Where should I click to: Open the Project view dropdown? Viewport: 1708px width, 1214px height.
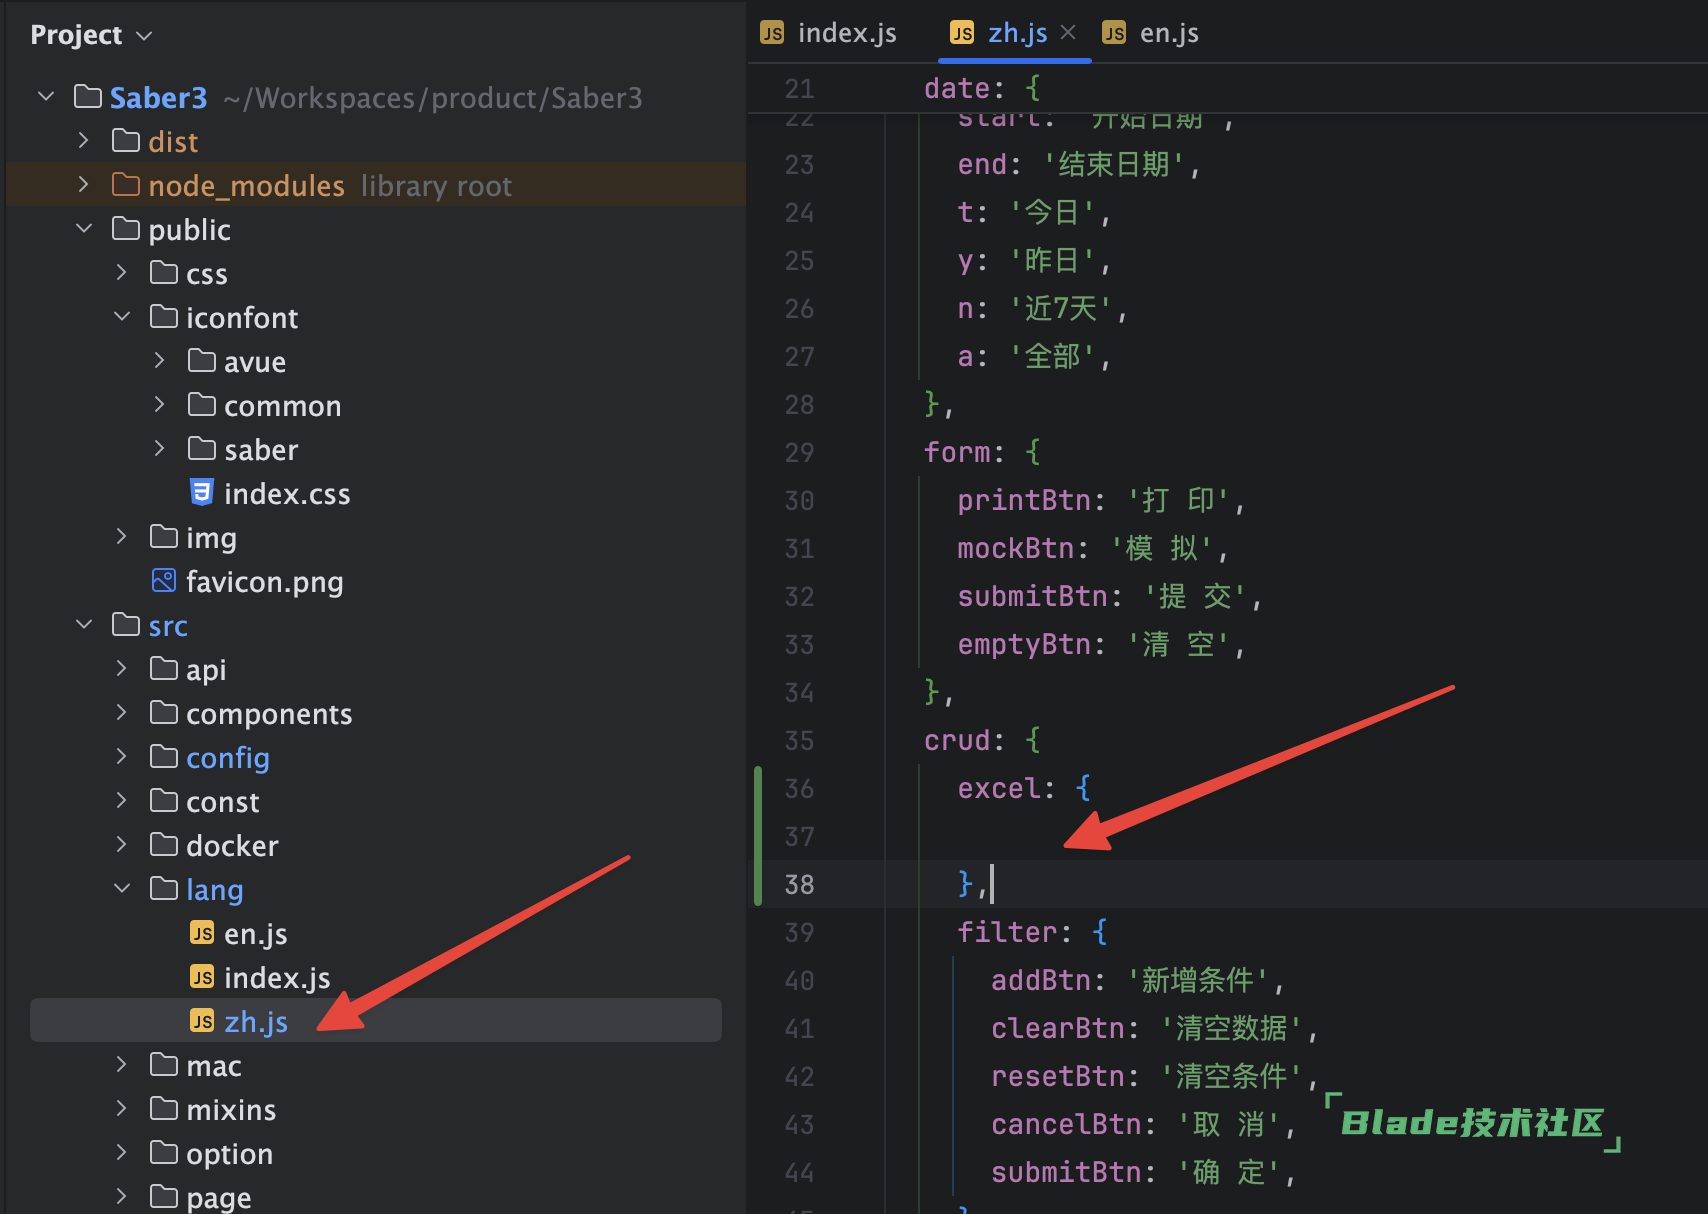coord(91,35)
